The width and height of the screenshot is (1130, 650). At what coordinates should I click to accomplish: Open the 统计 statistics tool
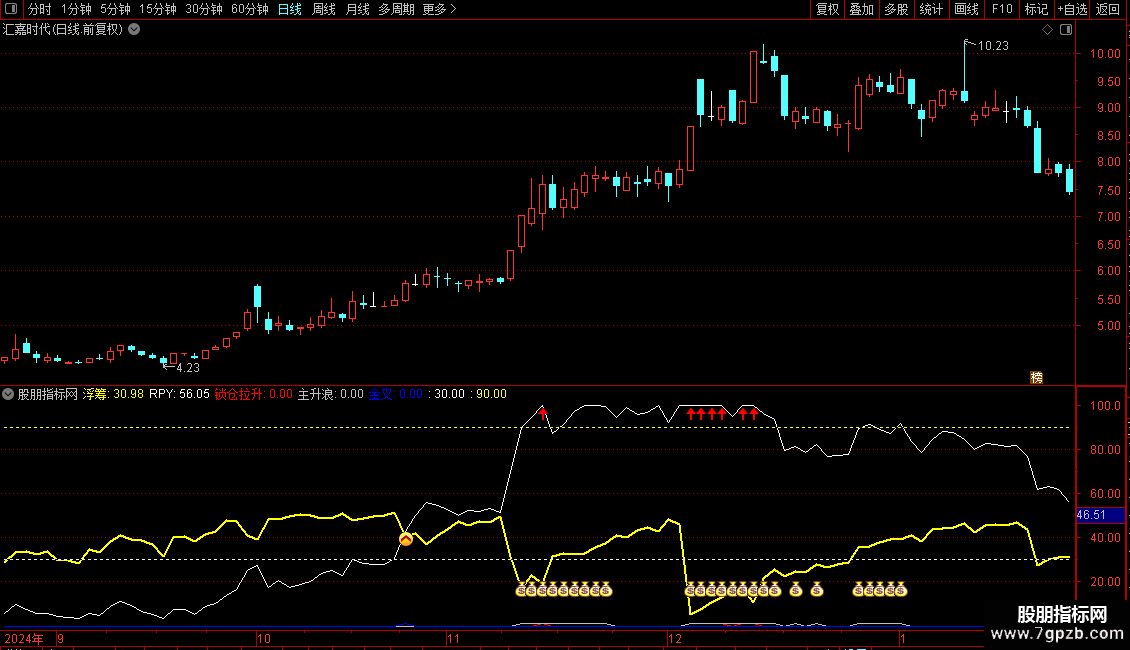[930, 9]
